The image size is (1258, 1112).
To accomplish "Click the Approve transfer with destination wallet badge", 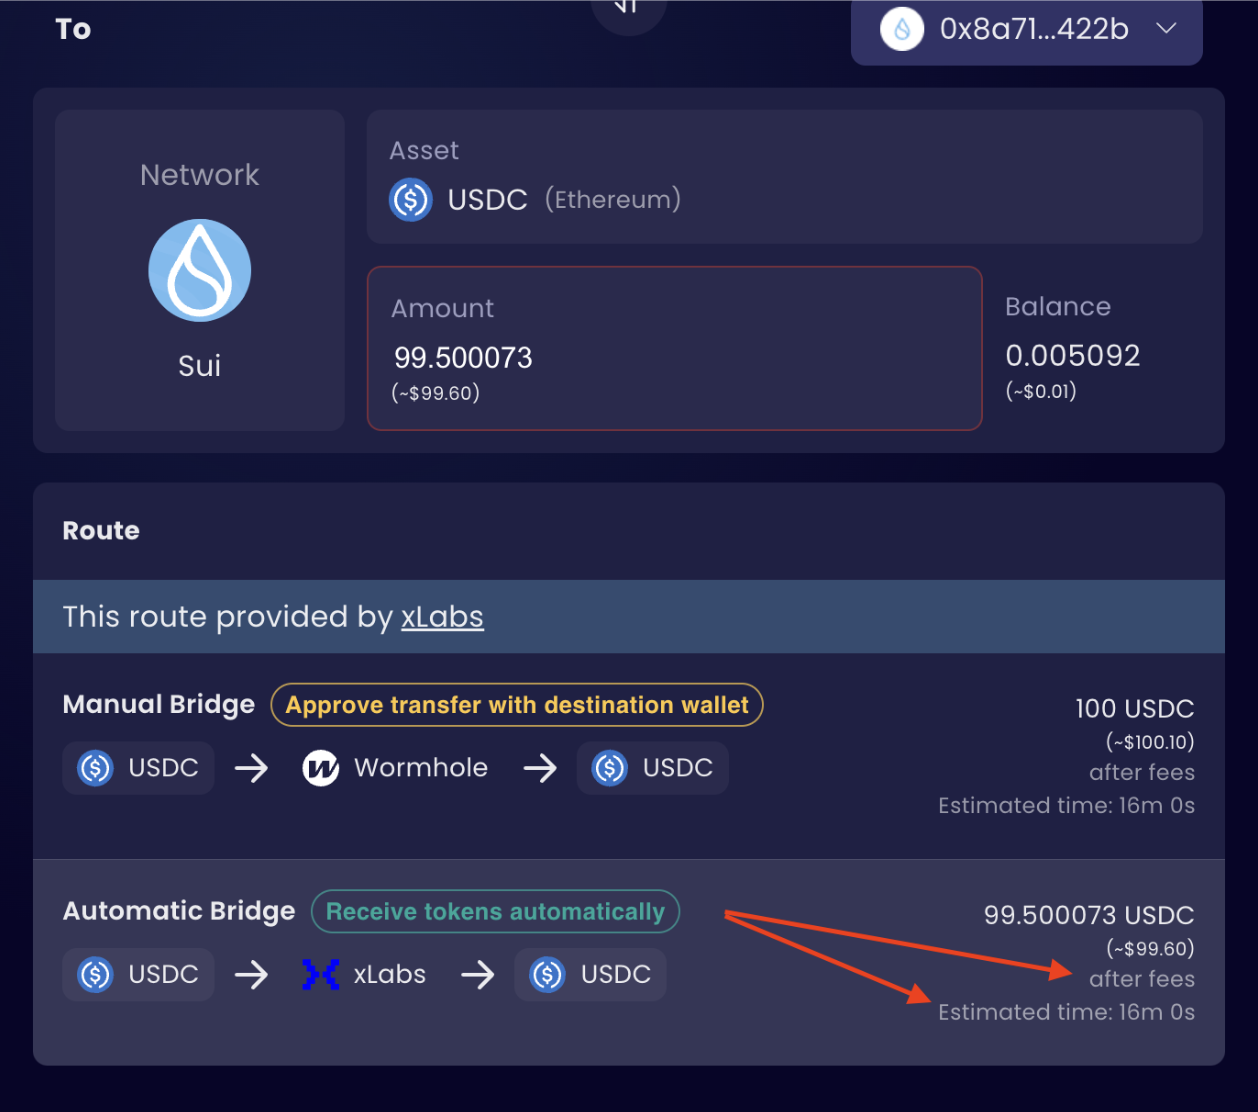I will click(x=516, y=705).
